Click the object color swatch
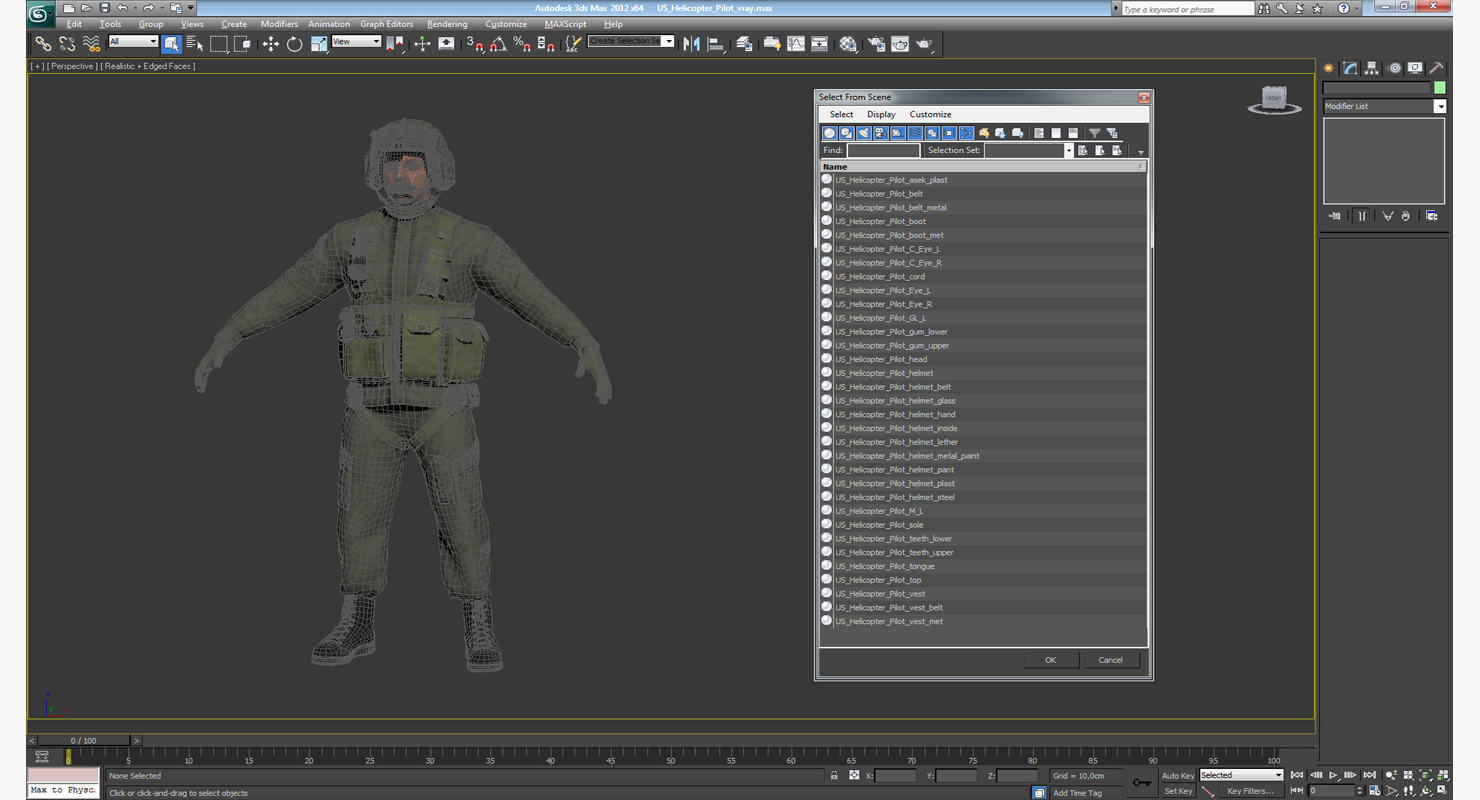1480x800 pixels. 1440,88
